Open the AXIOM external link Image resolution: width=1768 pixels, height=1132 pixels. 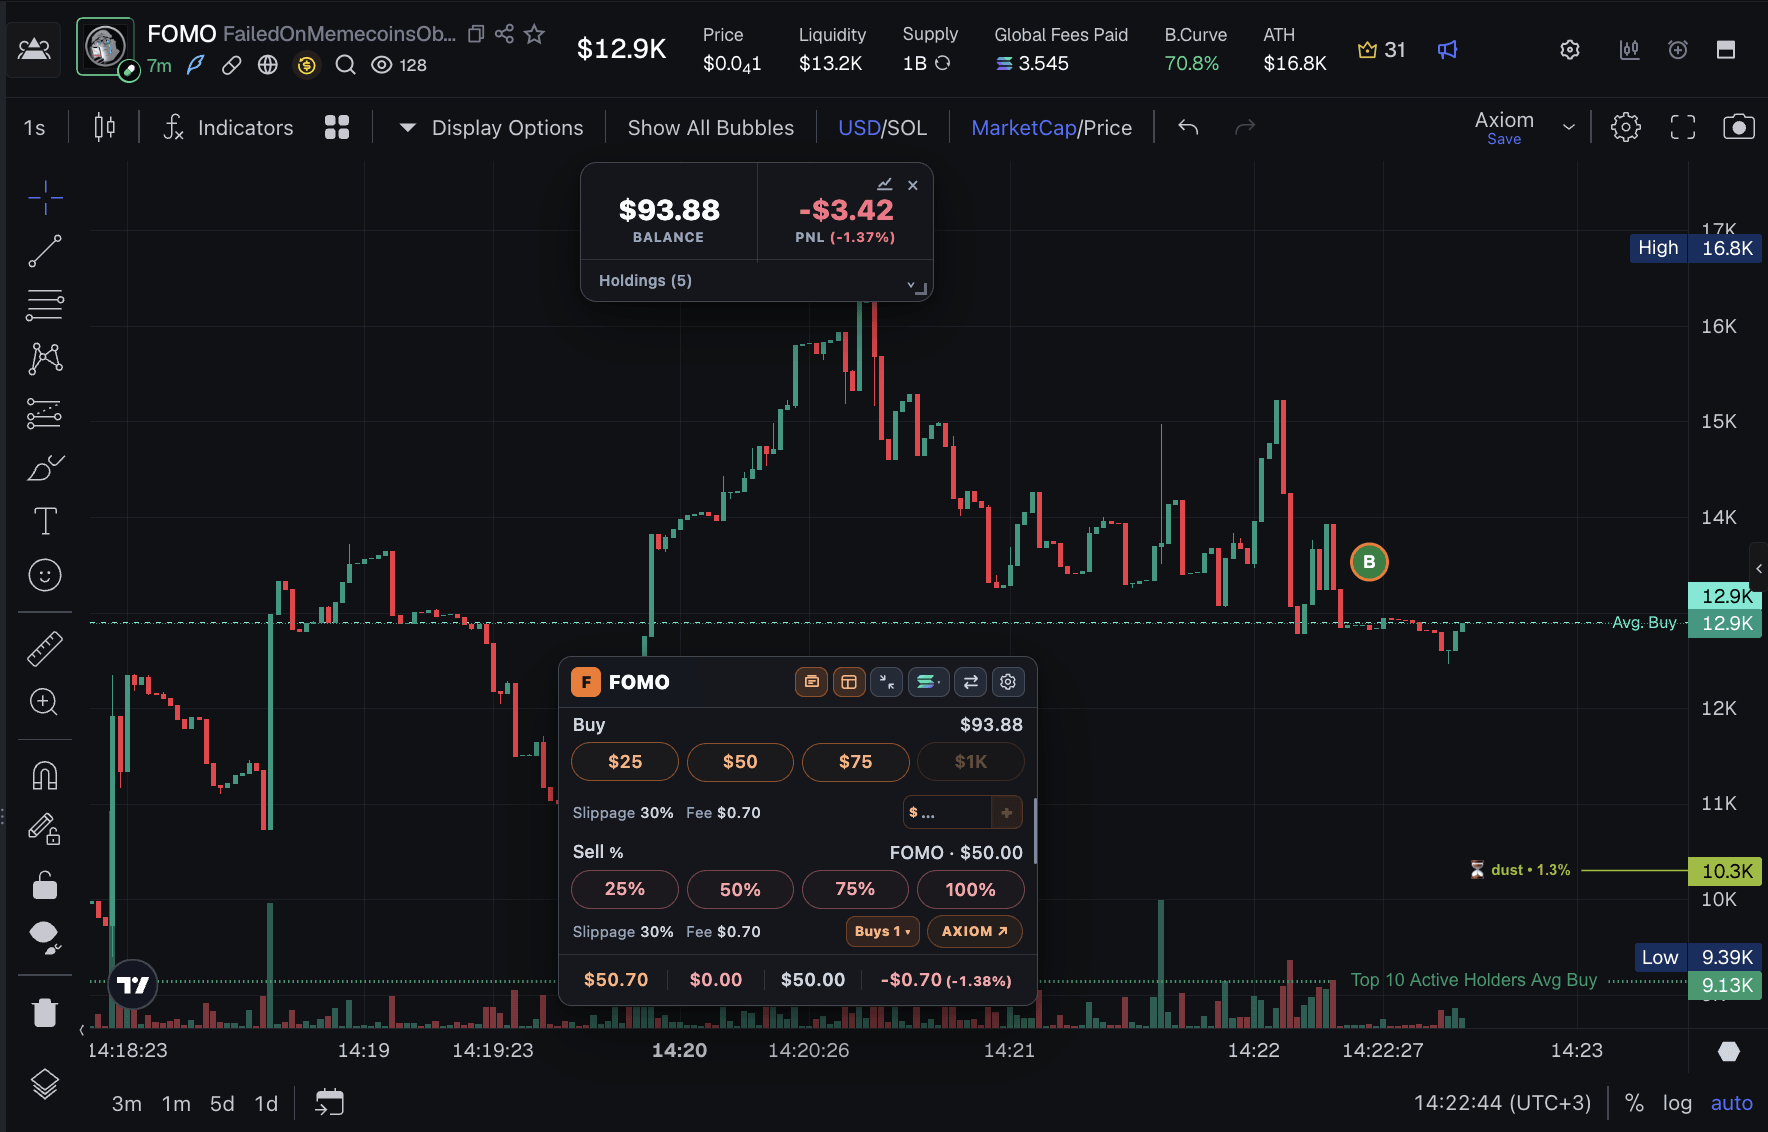click(975, 931)
